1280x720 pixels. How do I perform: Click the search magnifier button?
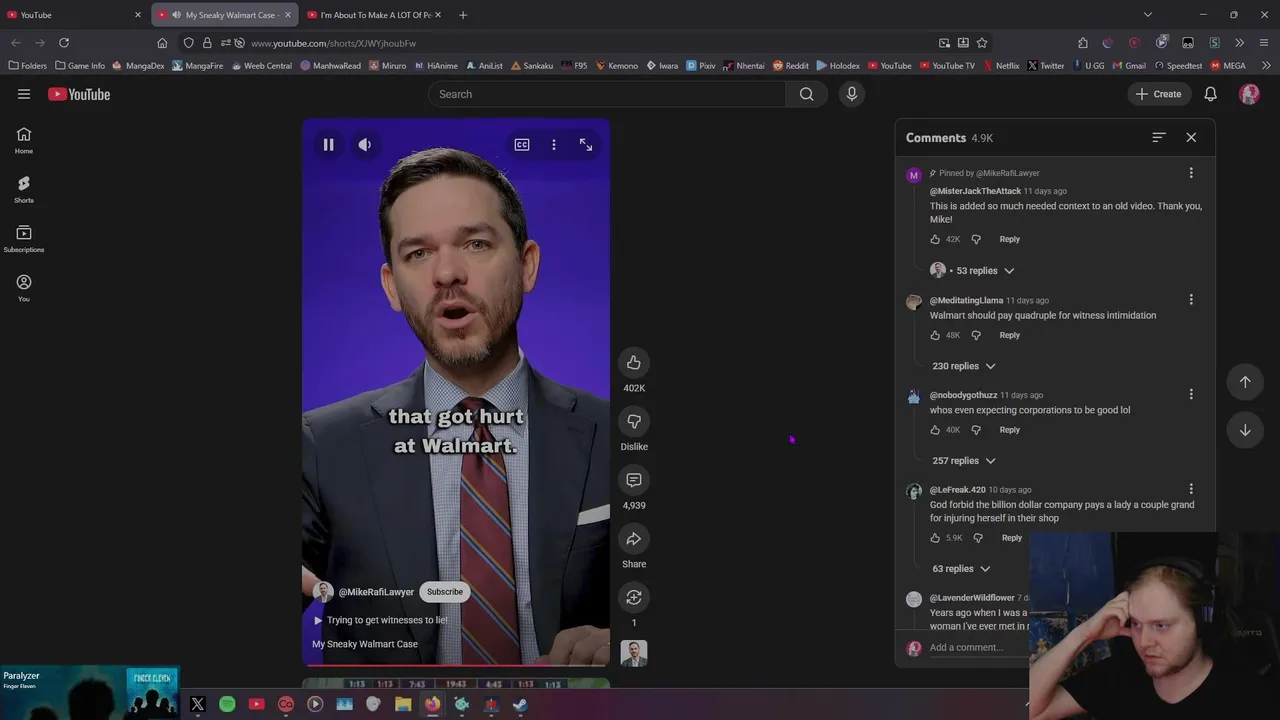click(807, 94)
